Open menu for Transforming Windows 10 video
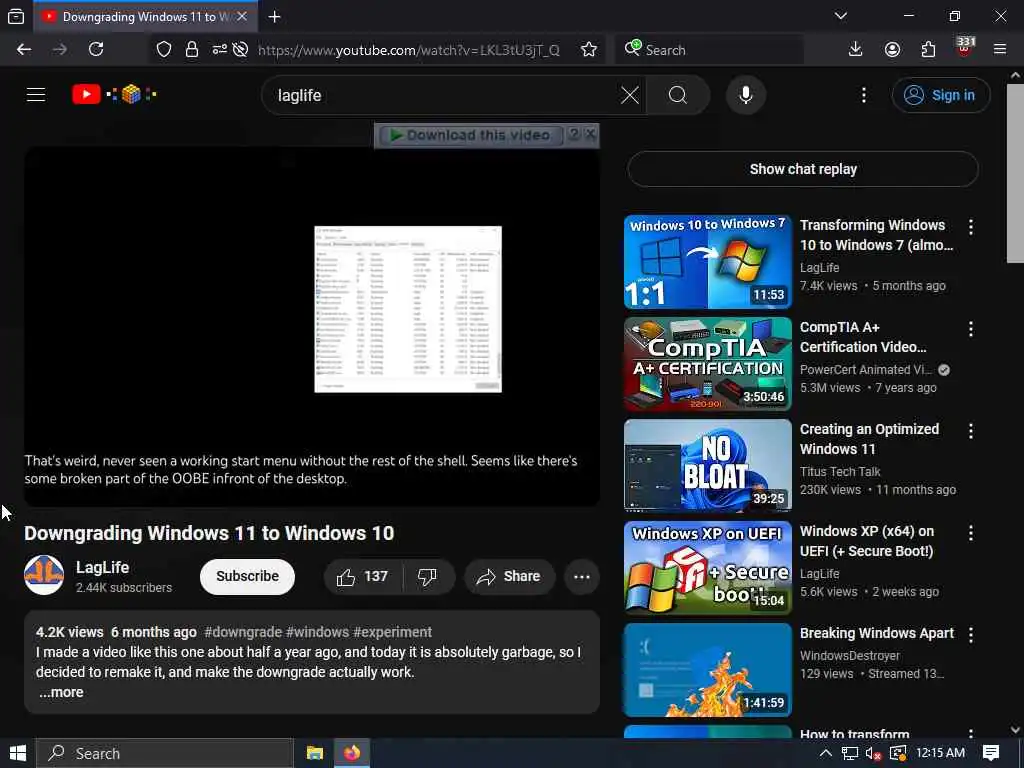The width and height of the screenshot is (1024, 768). click(971, 227)
